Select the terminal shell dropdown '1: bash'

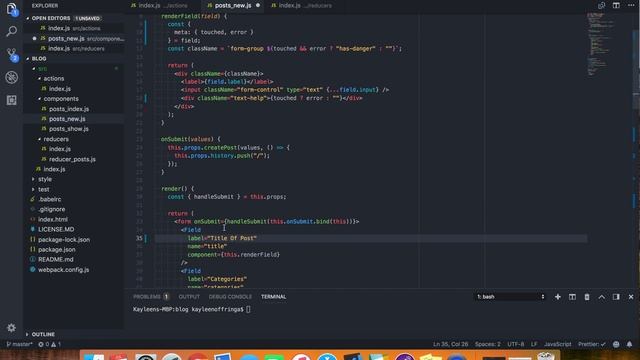tap(511, 297)
